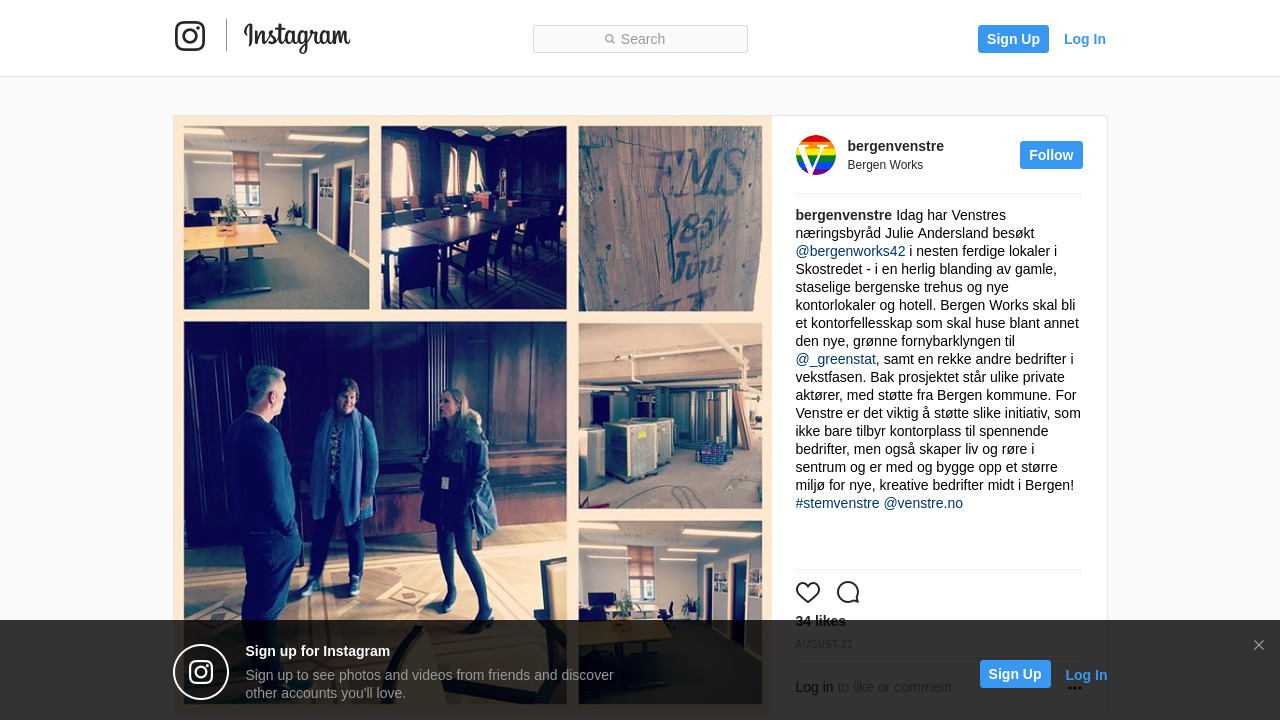Screen dimensions: 1280x720
Task: Open comments with the speech bubble icon
Action: [848, 592]
